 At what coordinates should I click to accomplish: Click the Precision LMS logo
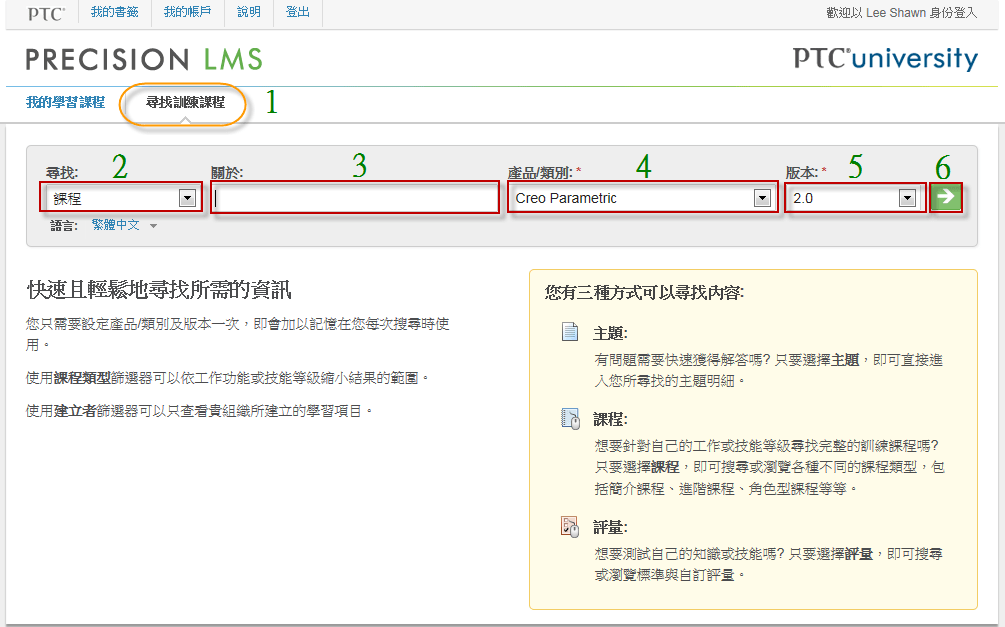[144, 59]
